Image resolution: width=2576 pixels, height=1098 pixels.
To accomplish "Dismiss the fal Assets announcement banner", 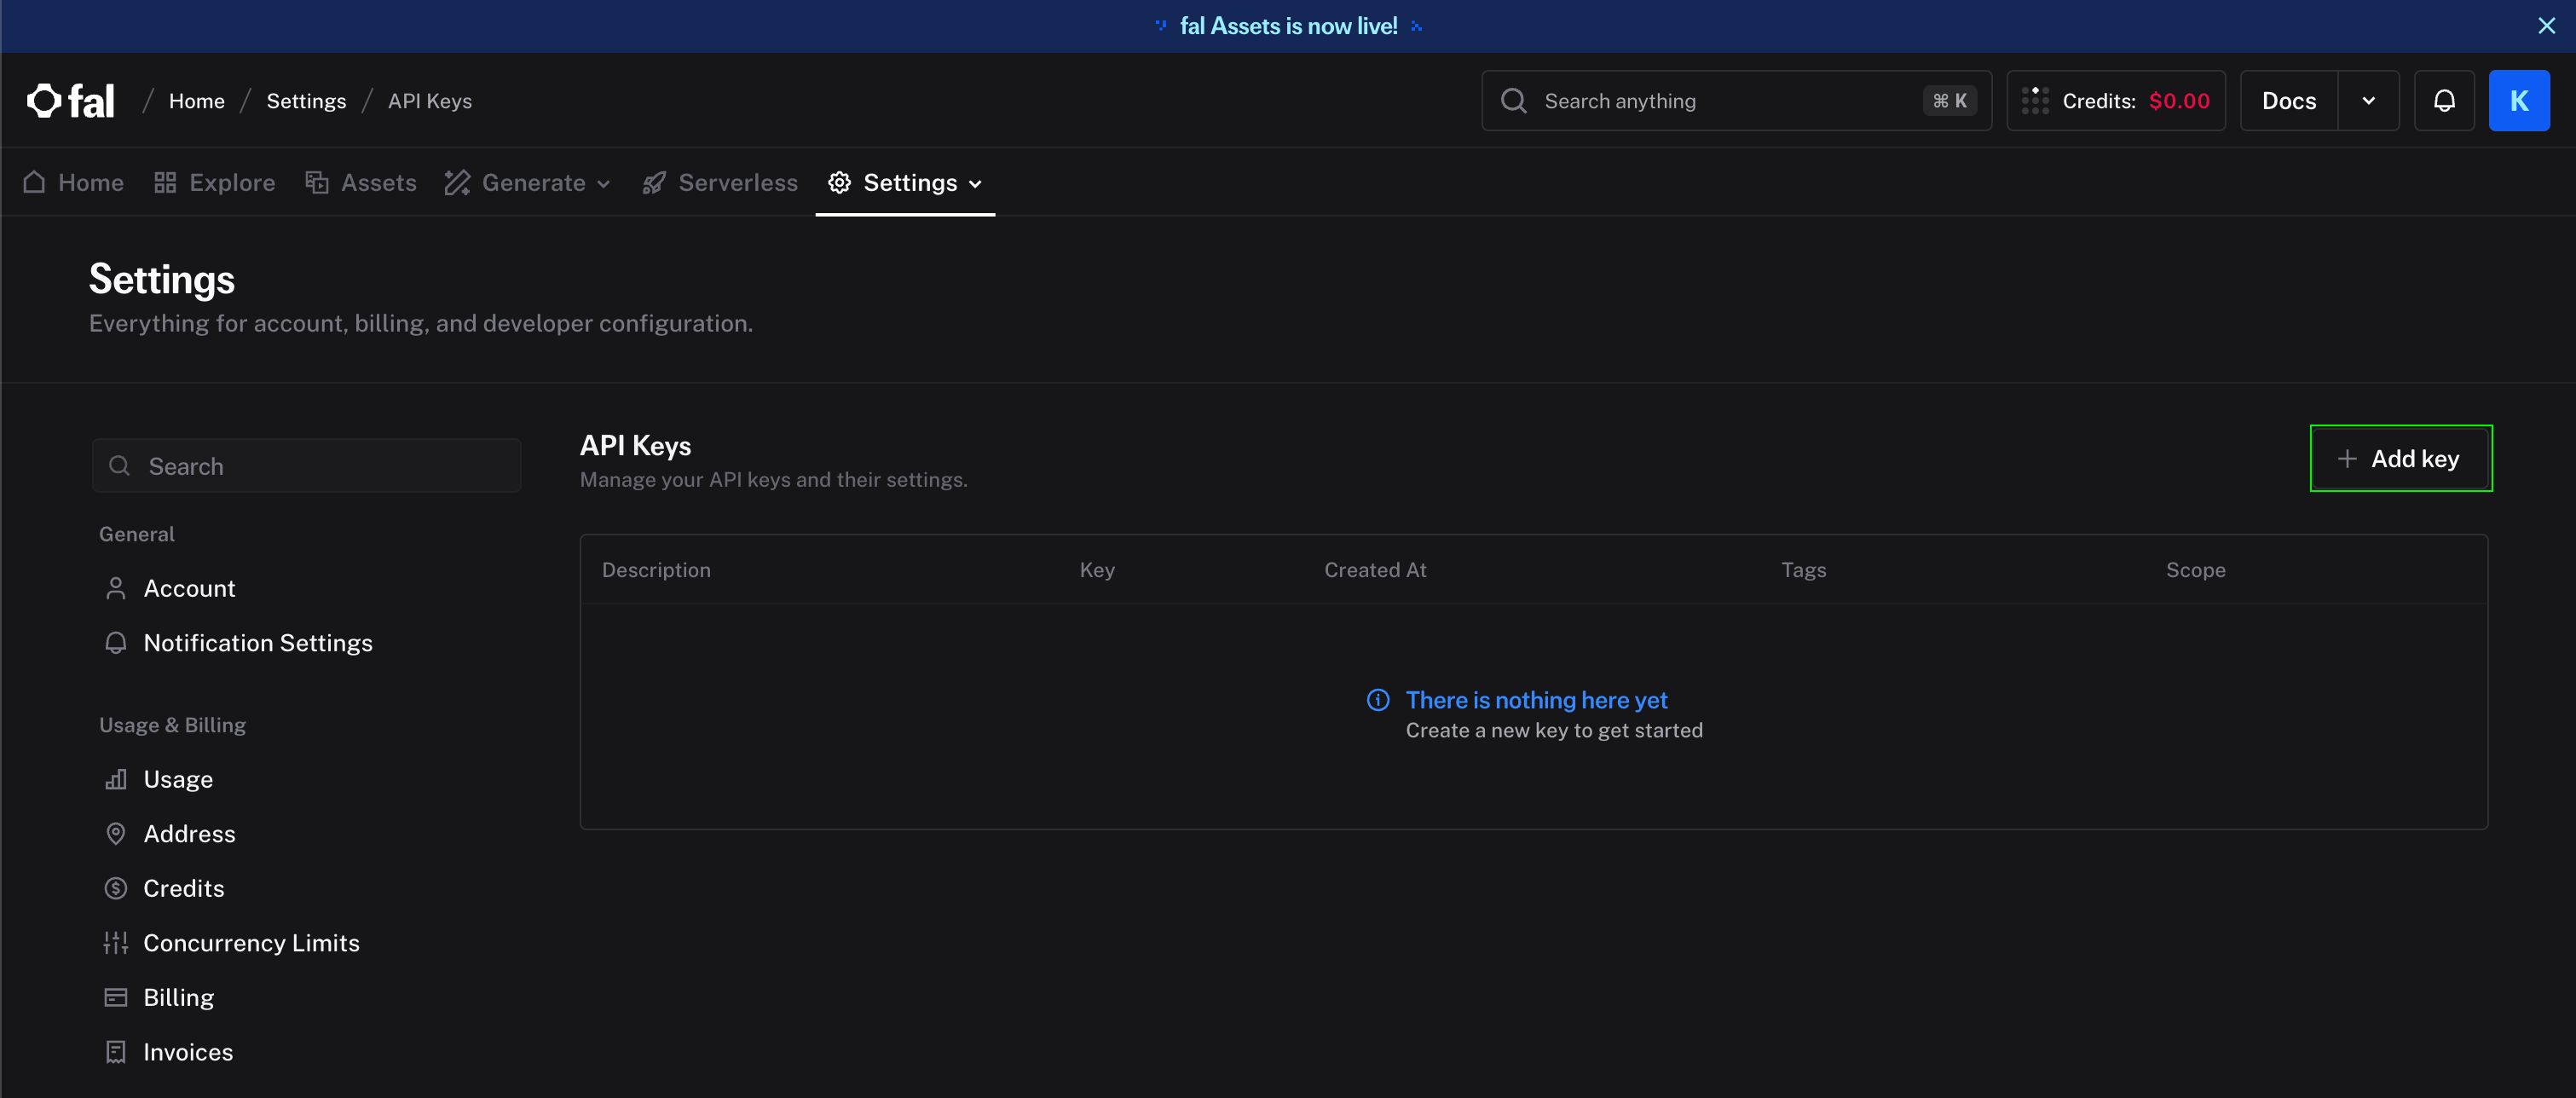I will [2547, 26].
